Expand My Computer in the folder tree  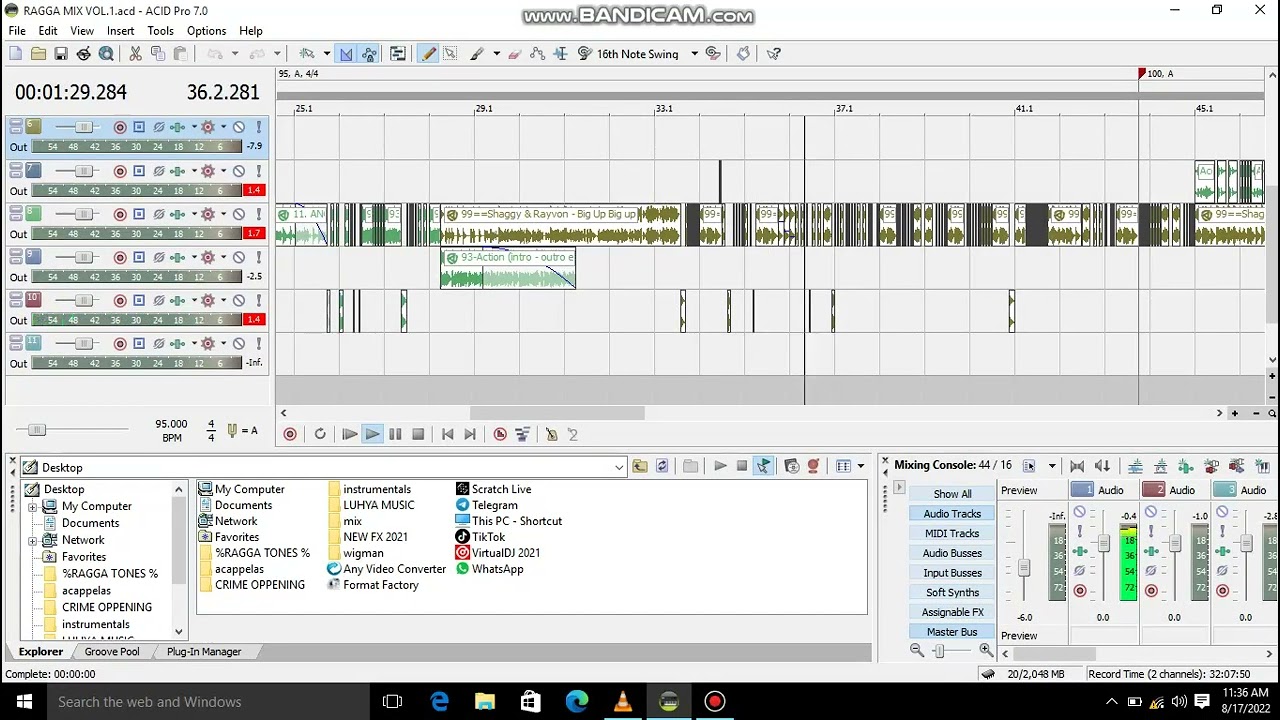tap(33, 507)
